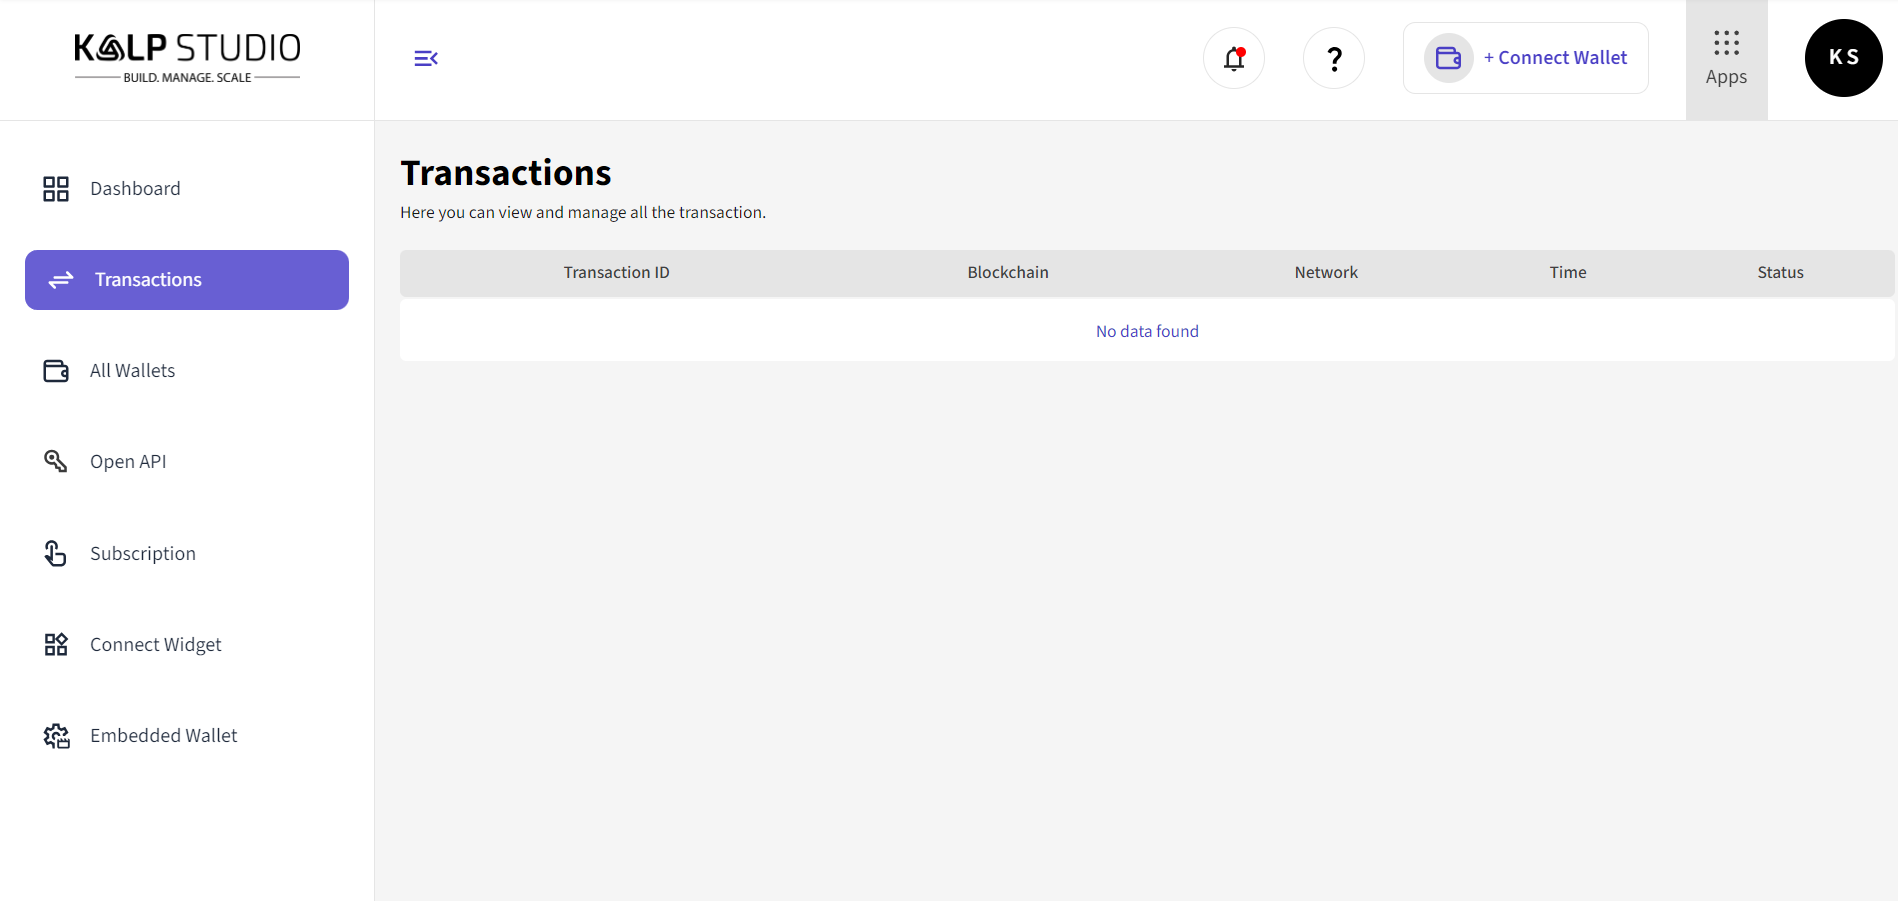Open the KS profile avatar menu
Image resolution: width=1898 pixels, height=901 pixels.
coord(1843,58)
